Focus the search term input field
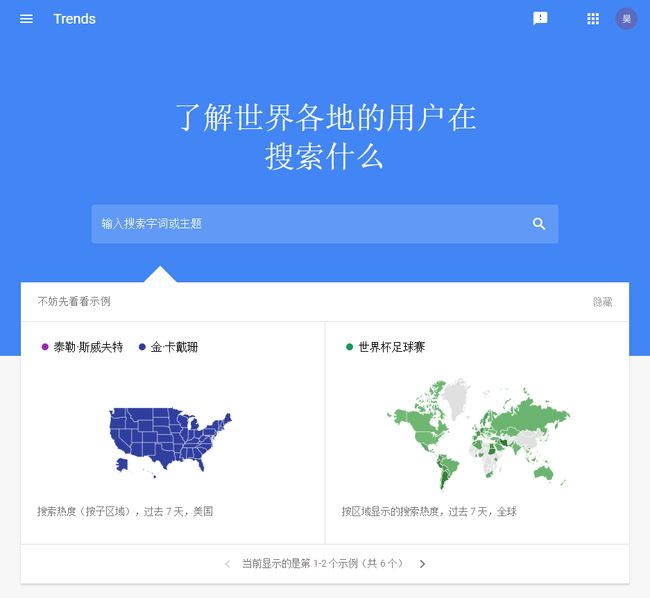Screen dimensions: 650x598 coord(325,224)
